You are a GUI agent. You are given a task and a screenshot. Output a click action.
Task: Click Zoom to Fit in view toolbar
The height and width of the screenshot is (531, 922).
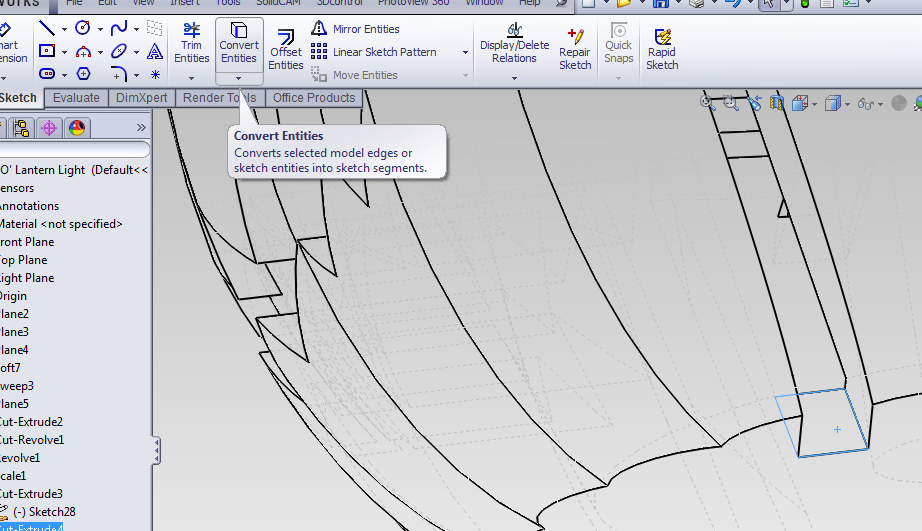708,103
